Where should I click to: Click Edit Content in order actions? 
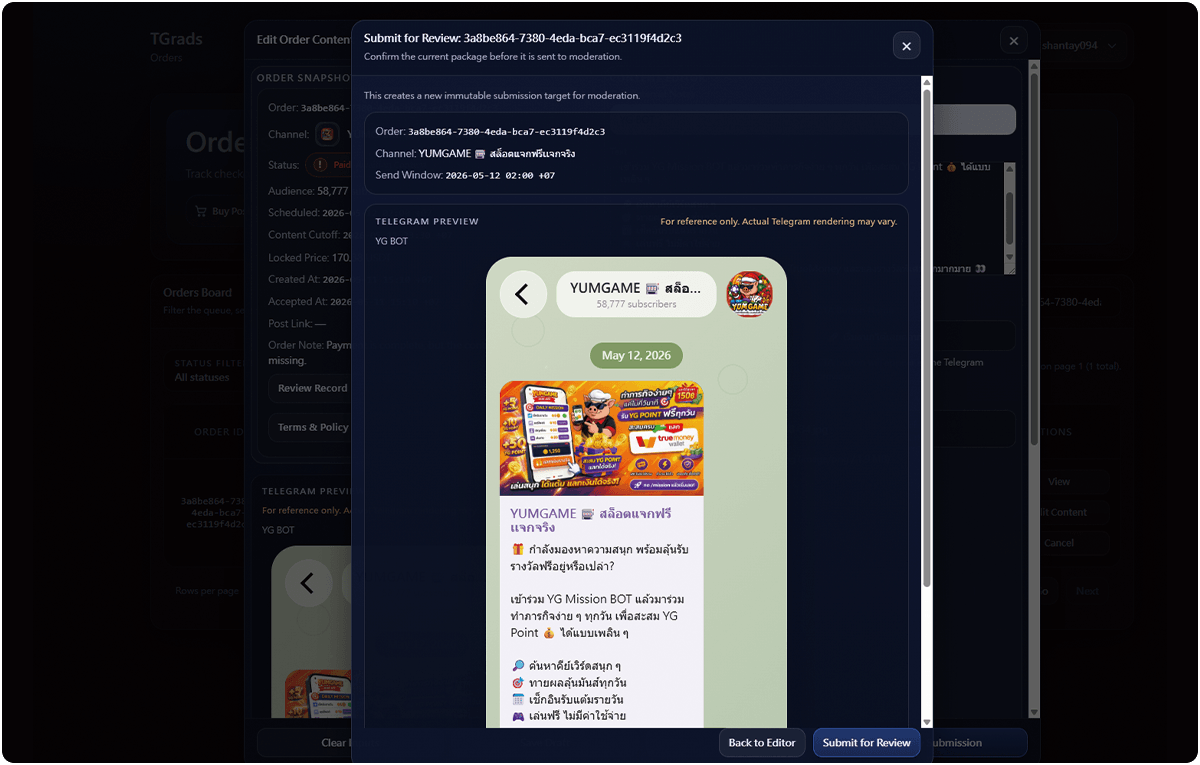[1074, 512]
